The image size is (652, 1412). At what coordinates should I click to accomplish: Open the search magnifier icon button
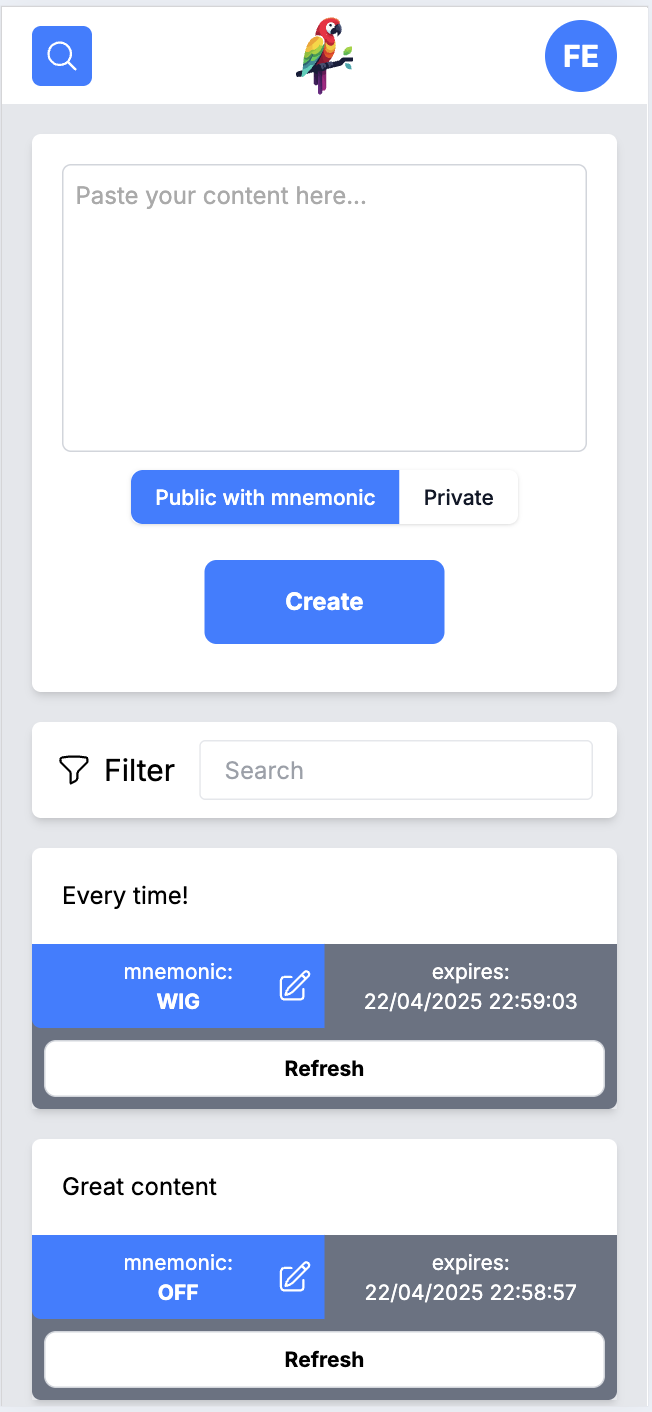tap(62, 56)
